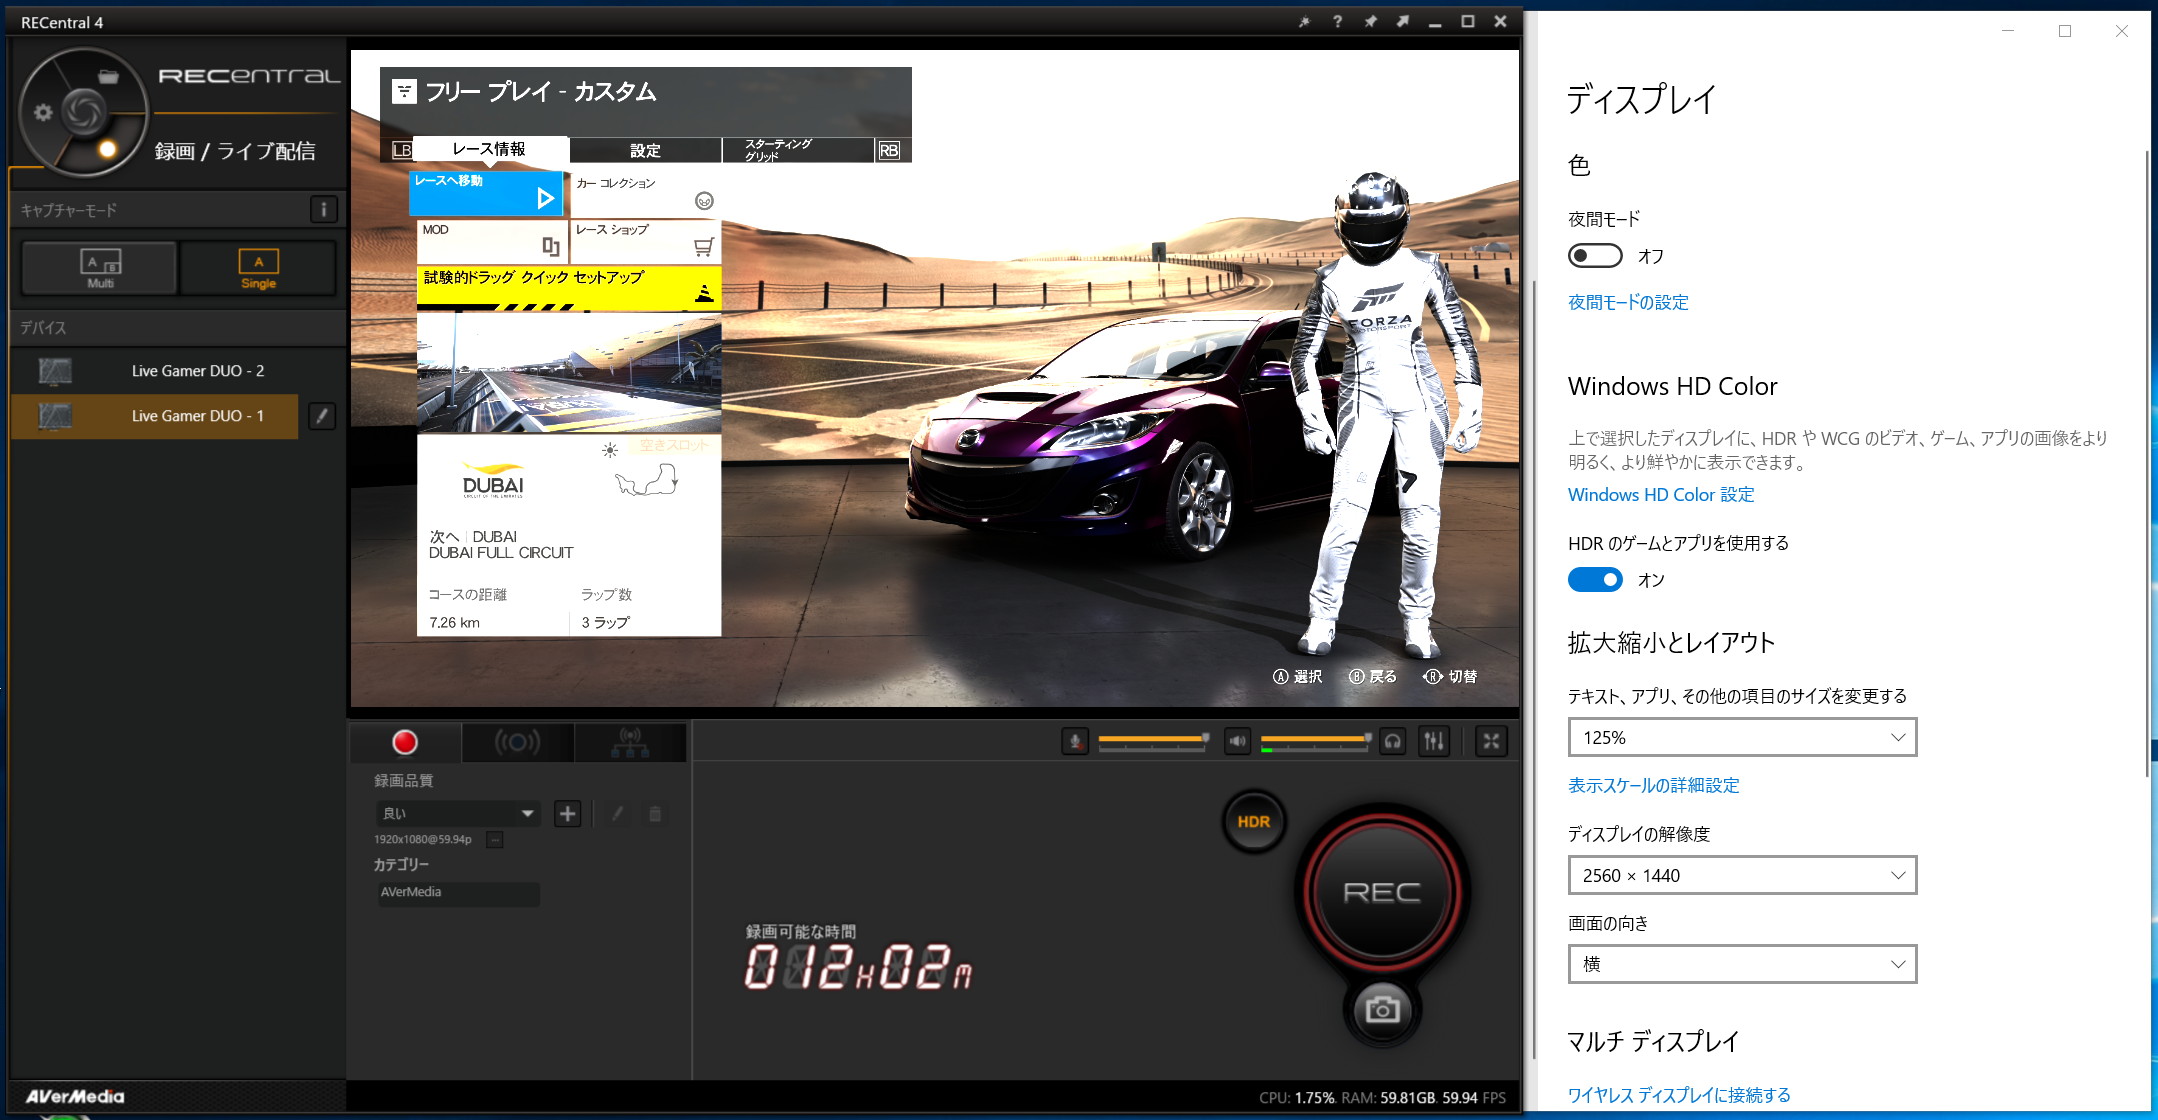Open 表示スケールの詳細設定 link
The width and height of the screenshot is (2158, 1120).
pos(1654,786)
